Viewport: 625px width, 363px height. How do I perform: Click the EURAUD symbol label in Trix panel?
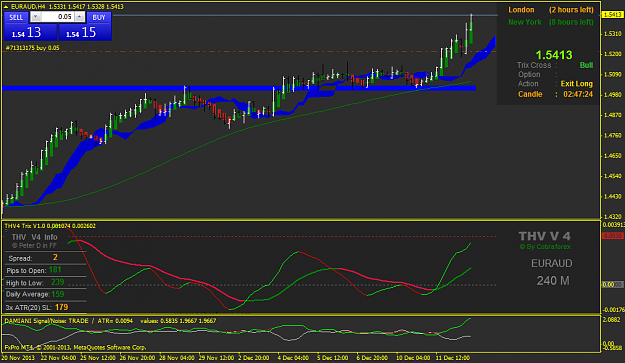click(552, 263)
